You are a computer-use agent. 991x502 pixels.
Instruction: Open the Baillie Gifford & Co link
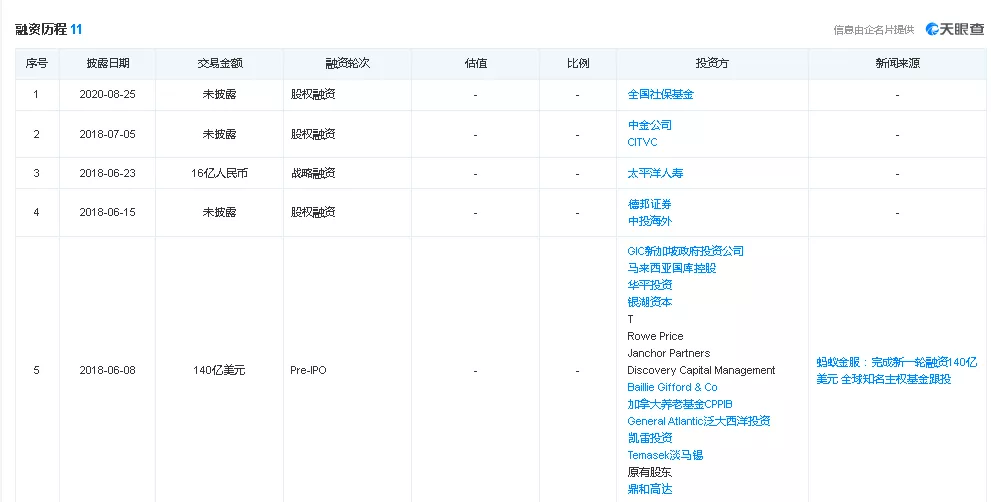pyautogui.click(x=672, y=387)
